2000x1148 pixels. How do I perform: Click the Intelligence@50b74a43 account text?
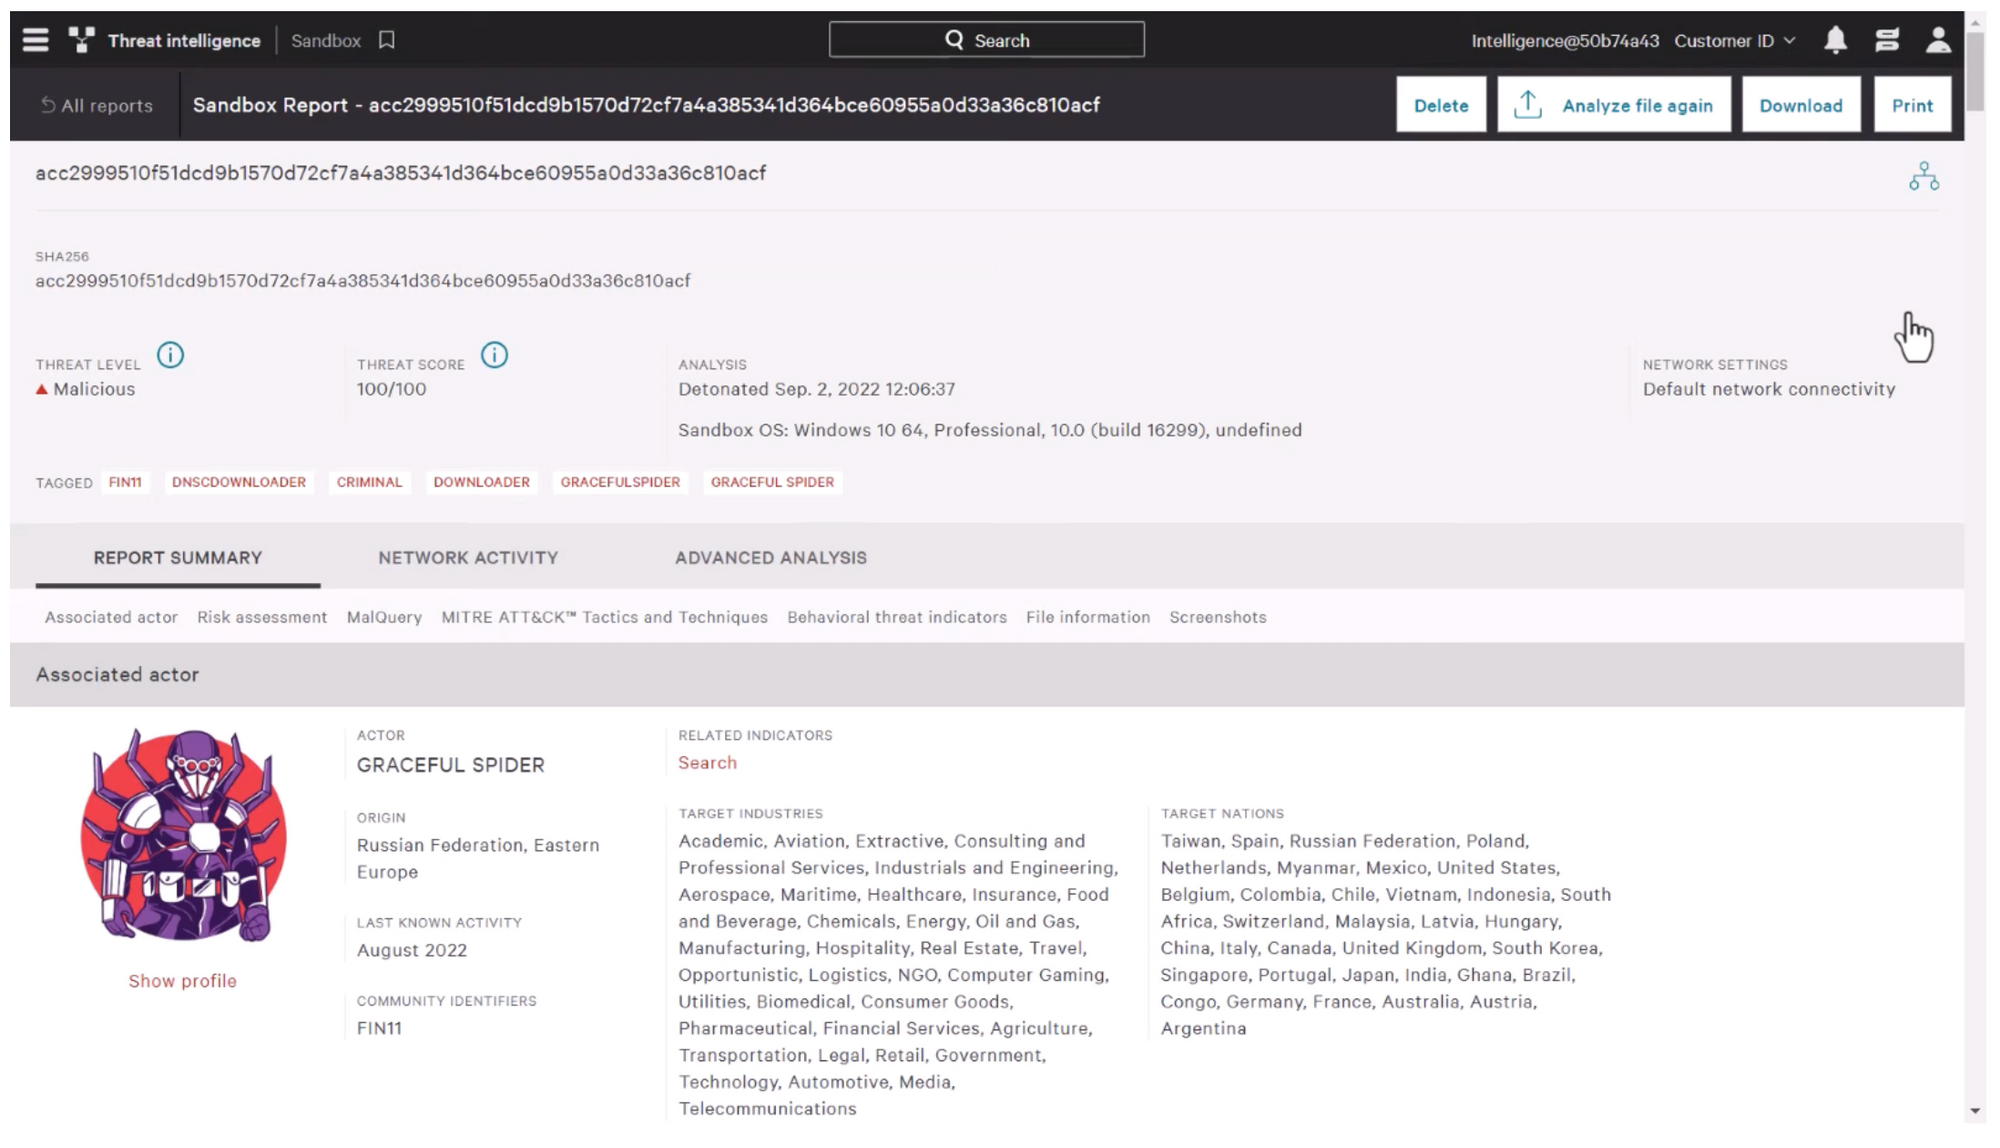click(1564, 41)
